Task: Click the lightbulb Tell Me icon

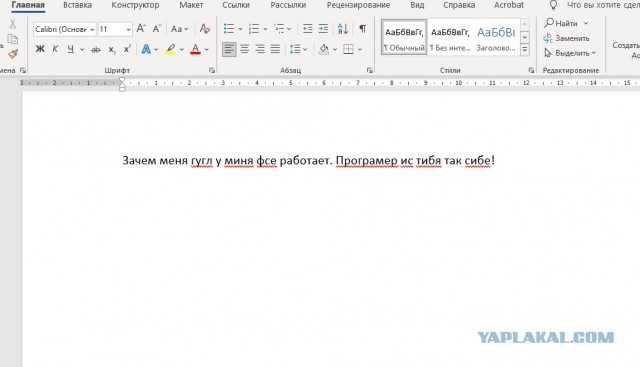Action: click(553, 5)
